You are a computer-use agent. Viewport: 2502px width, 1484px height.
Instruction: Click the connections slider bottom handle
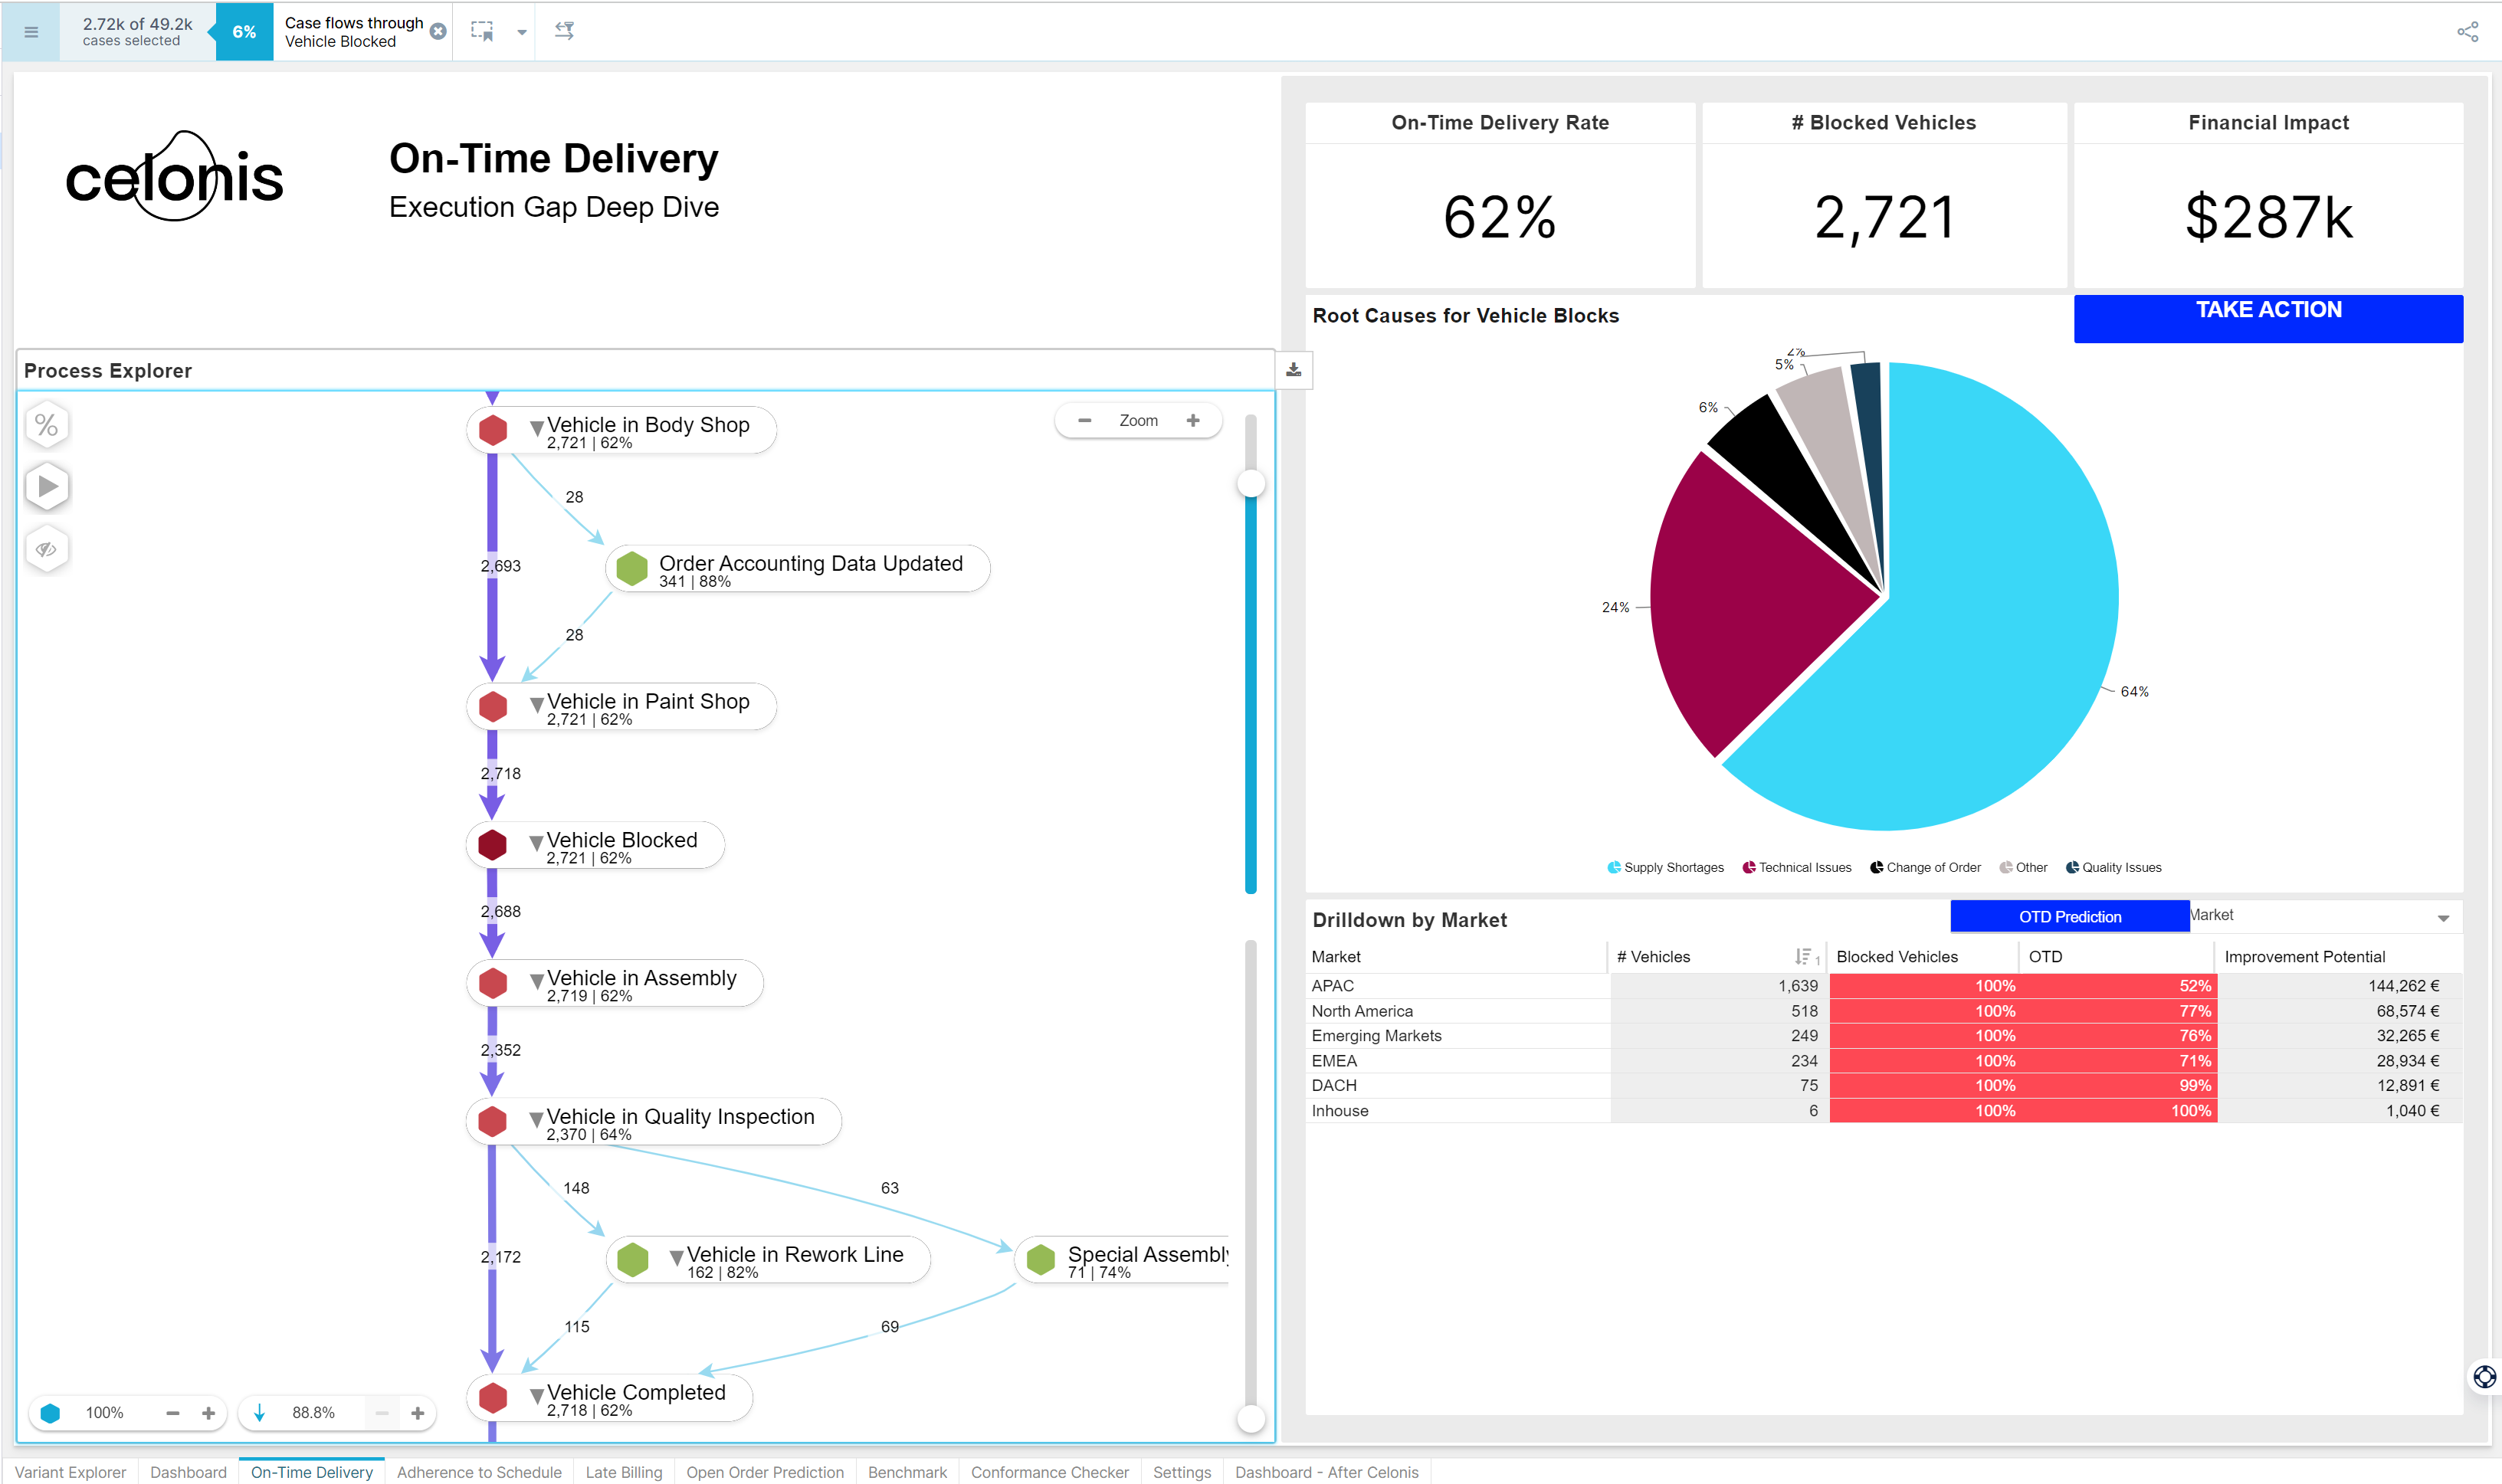tap(1251, 1418)
